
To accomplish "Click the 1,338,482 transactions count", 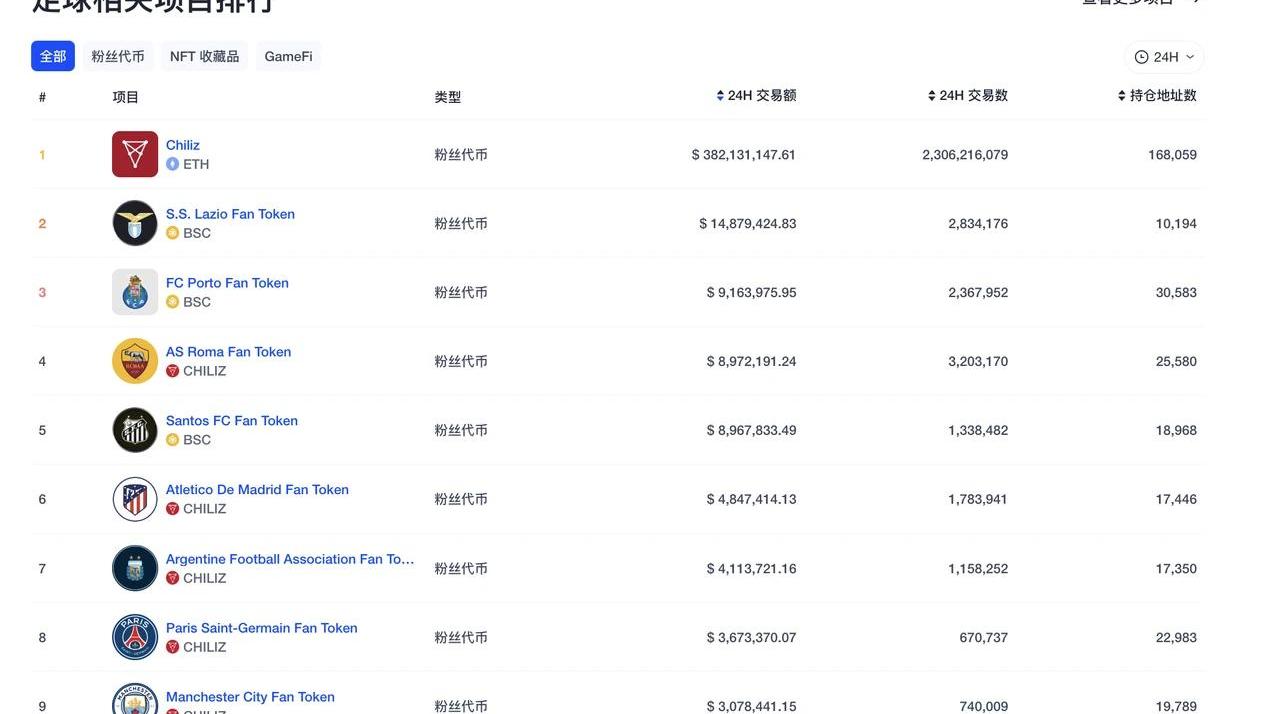I will (978, 431).
